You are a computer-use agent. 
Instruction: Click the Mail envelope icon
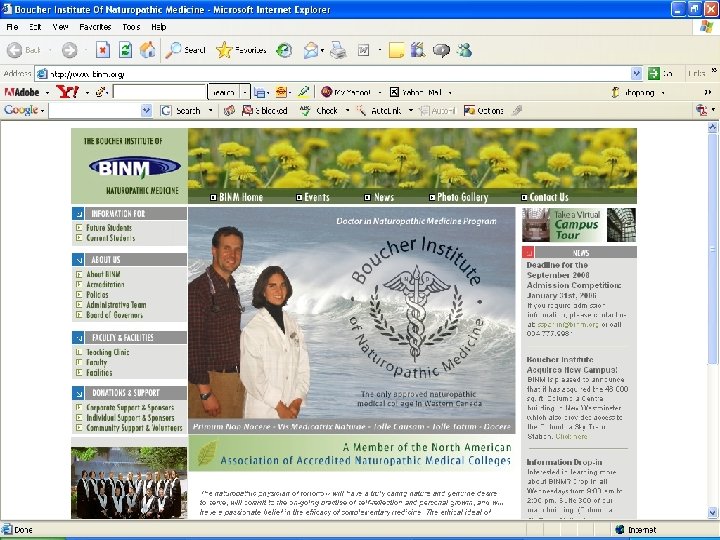[311, 50]
